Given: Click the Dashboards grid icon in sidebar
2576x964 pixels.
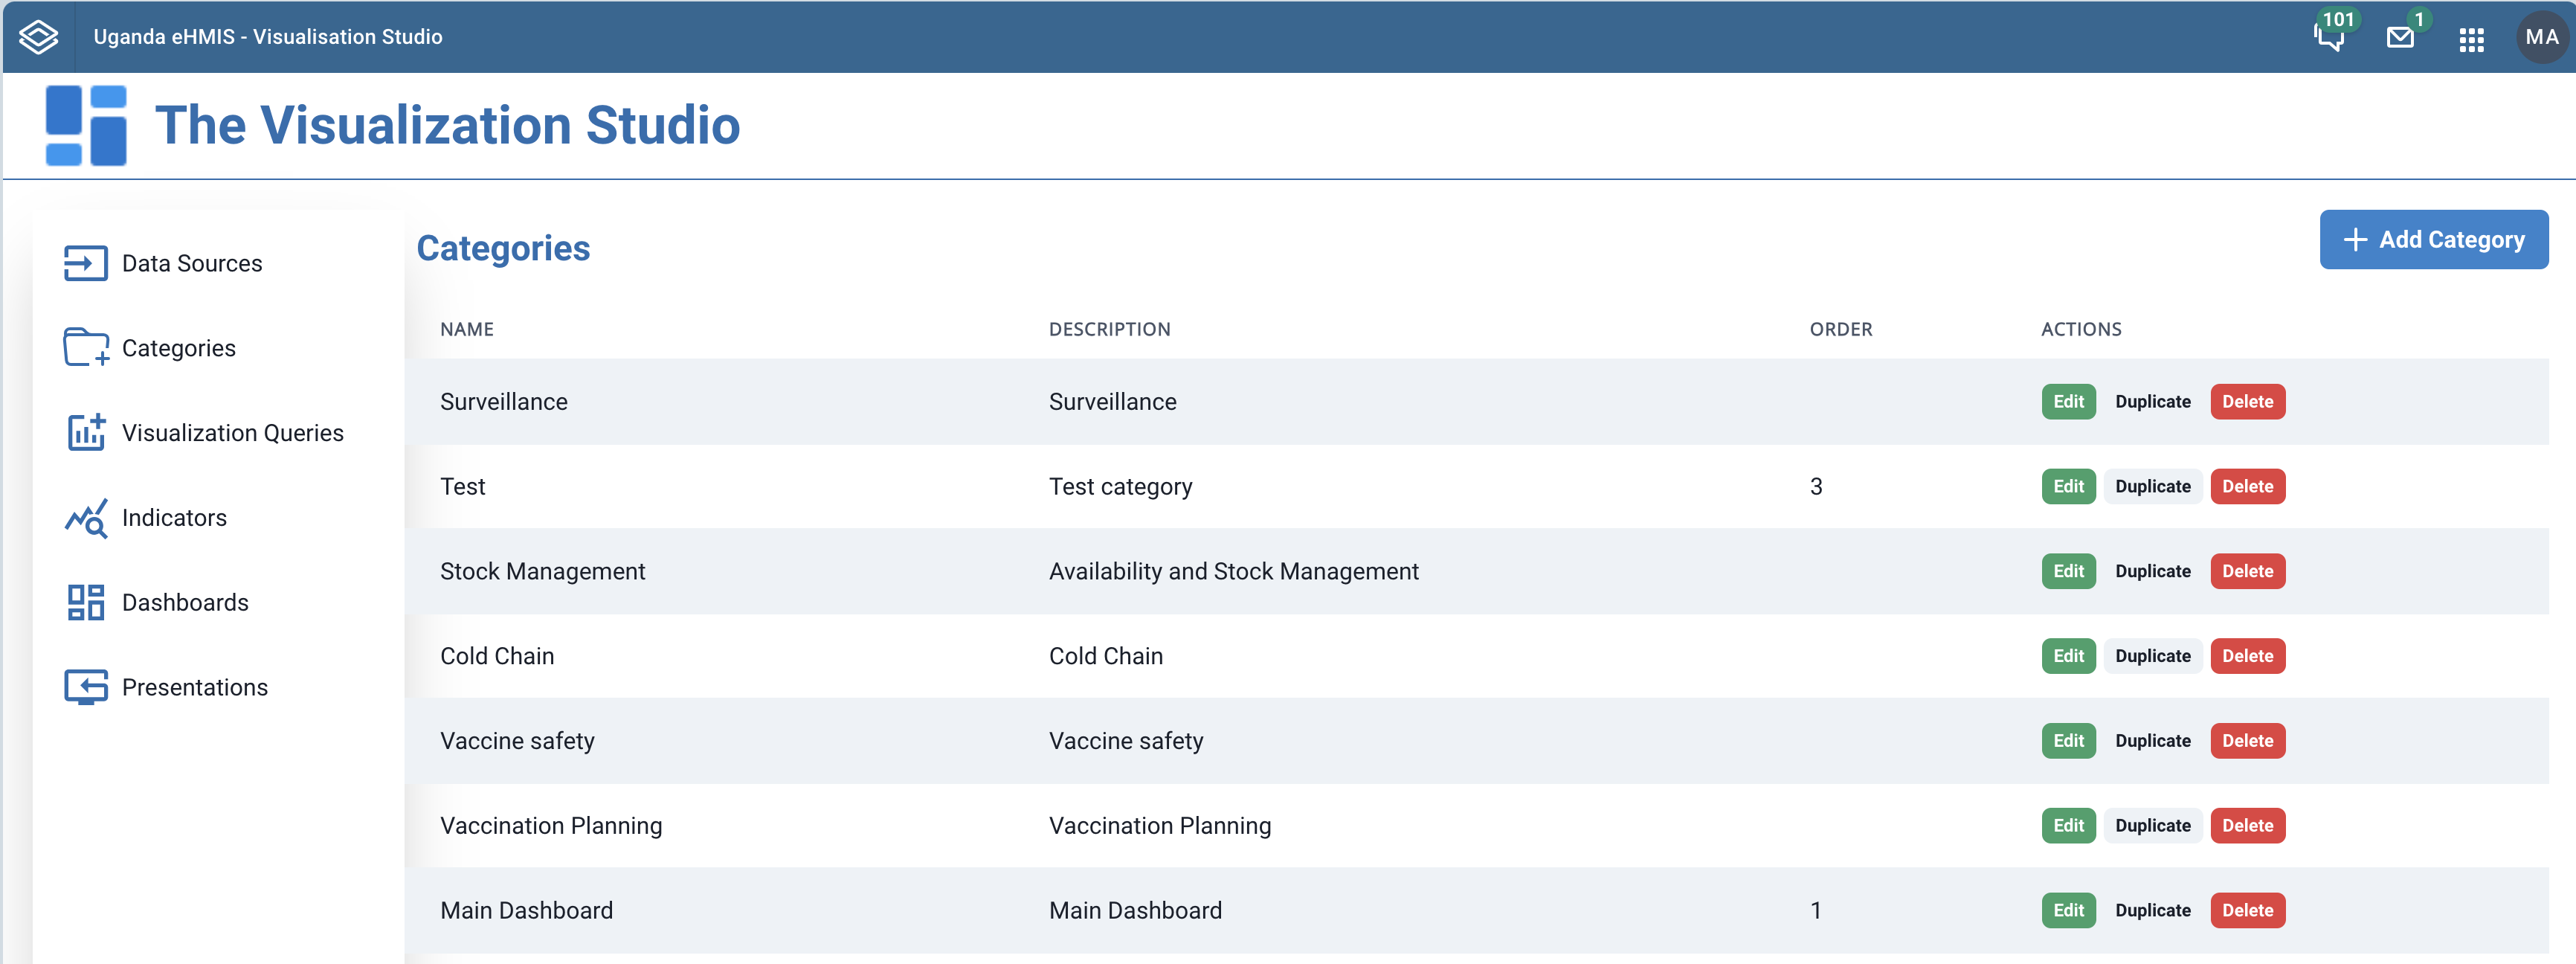Looking at the screenshot, I should [86, 602].
